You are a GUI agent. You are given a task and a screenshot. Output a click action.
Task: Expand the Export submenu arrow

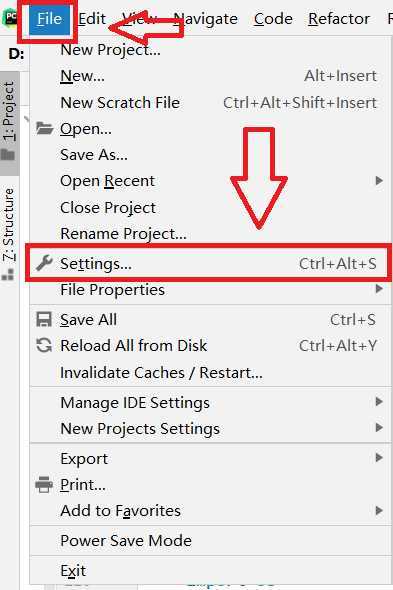coord(379,458)
